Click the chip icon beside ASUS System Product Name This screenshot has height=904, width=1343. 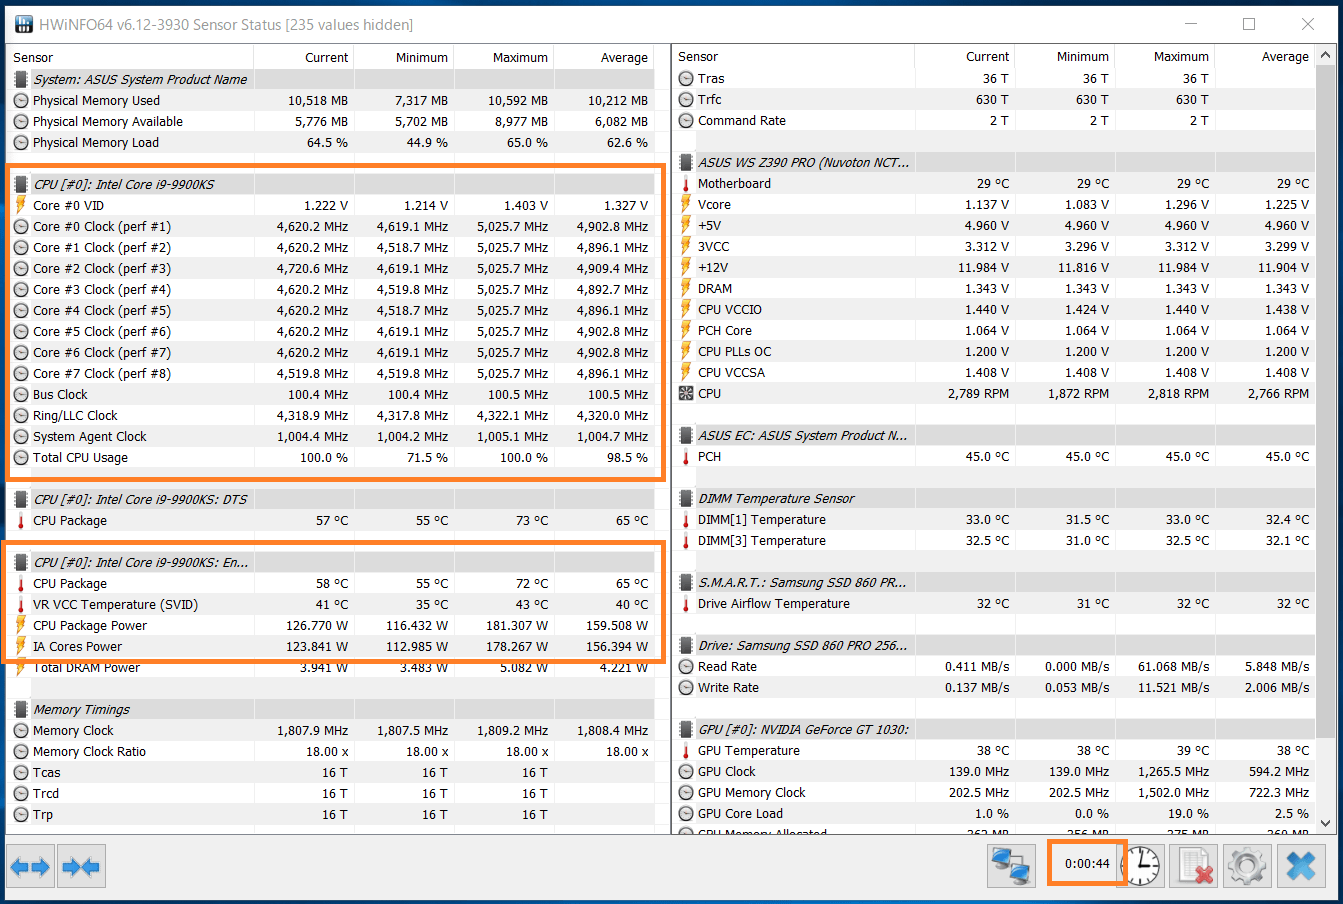tap(21, 79)
